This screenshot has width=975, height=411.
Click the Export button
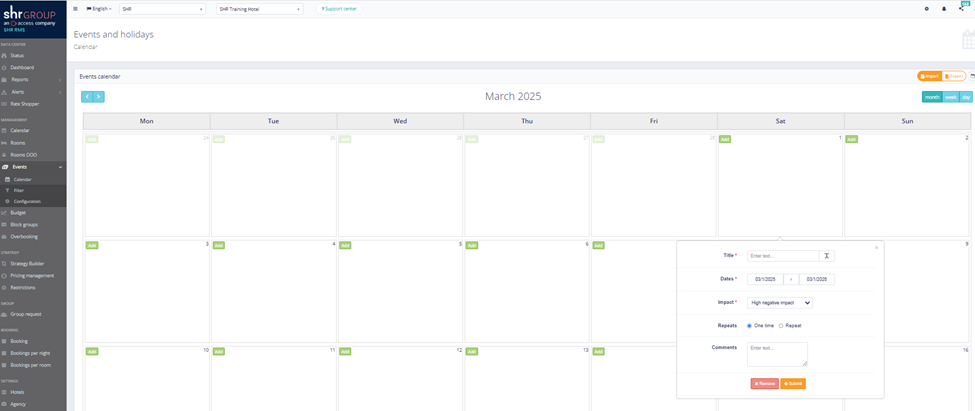click(954, 76)
